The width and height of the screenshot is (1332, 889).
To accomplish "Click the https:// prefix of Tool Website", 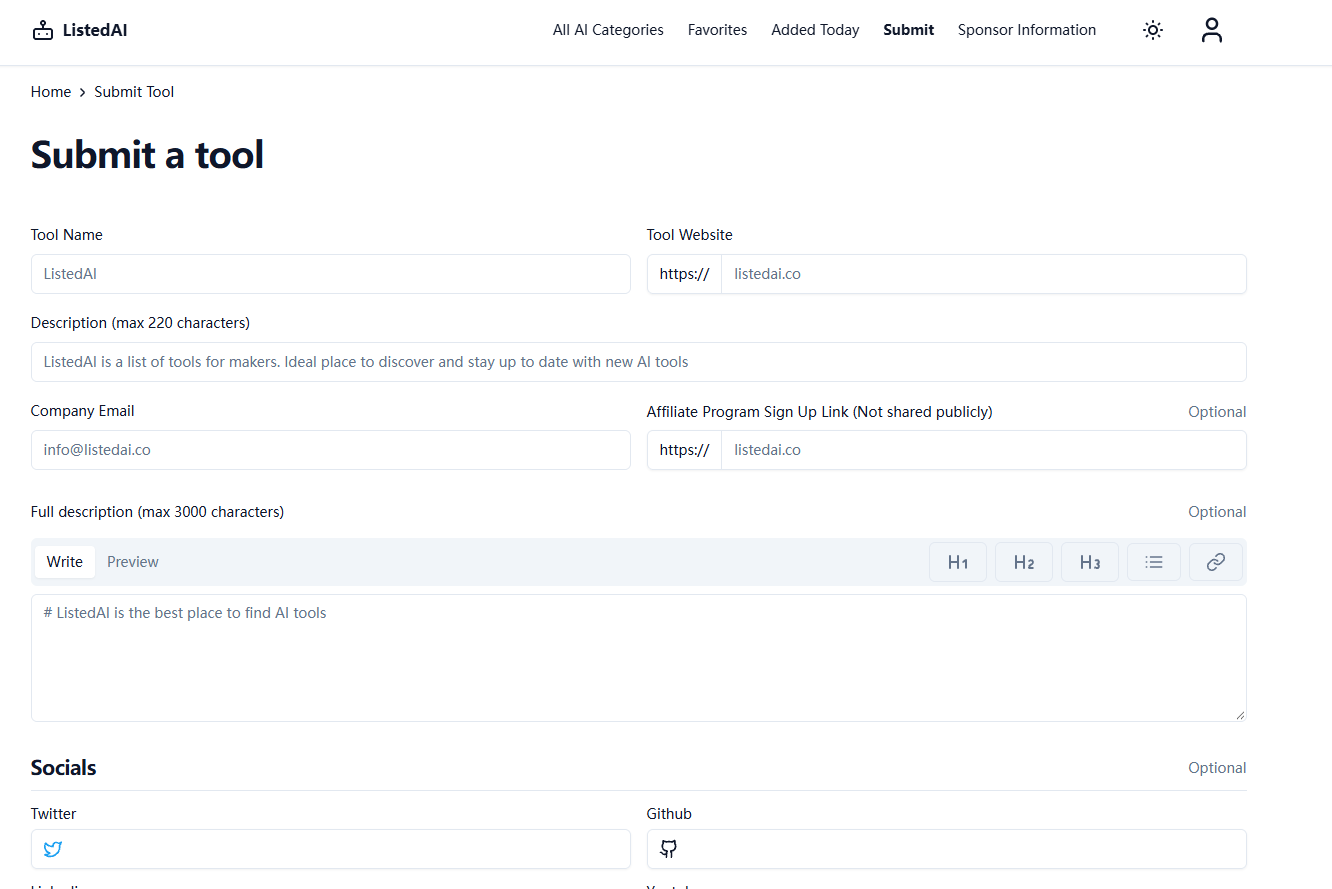I will point(685,274).
